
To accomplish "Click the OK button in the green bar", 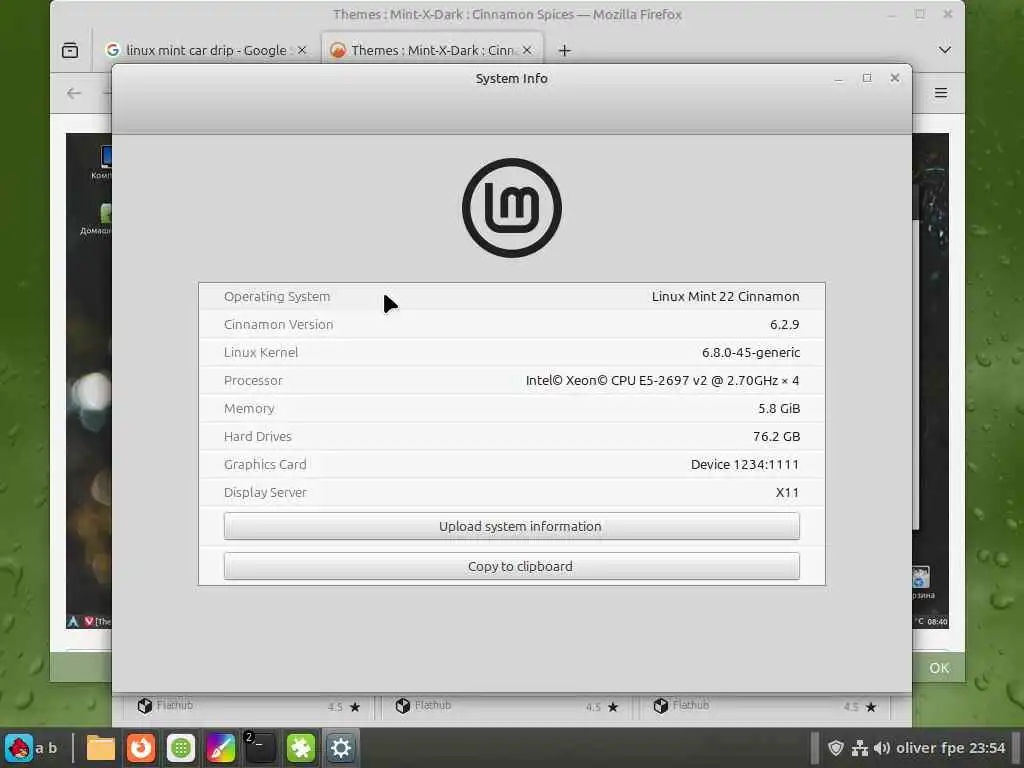I will pos(939,668).
